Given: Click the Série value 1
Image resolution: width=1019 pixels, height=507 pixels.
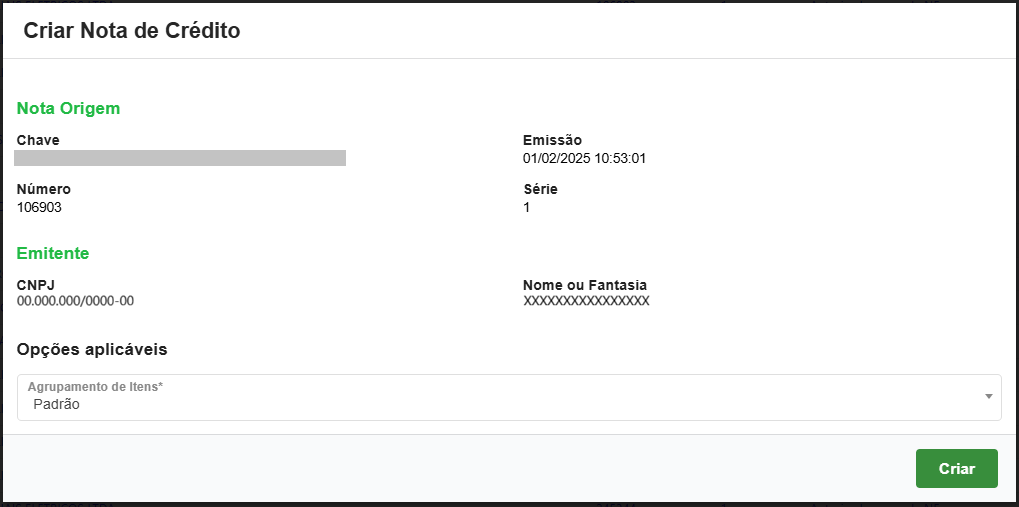Looking at the screenshot, I should click(x=527, y=207).
